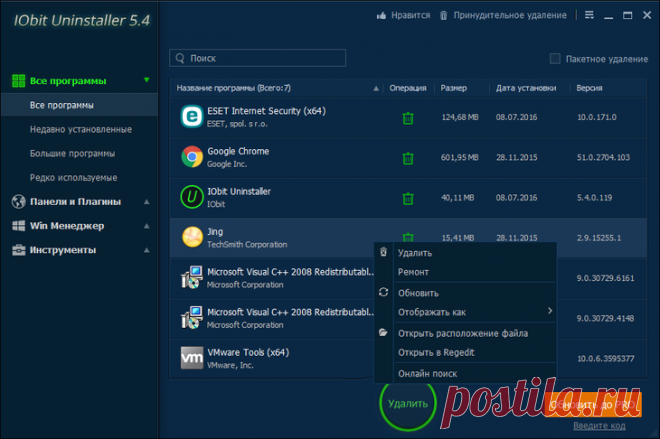Click the Visual C++ 9.0.30729.4148 installer icon
This screenshot has height=439, width=660.
point(192,317)
